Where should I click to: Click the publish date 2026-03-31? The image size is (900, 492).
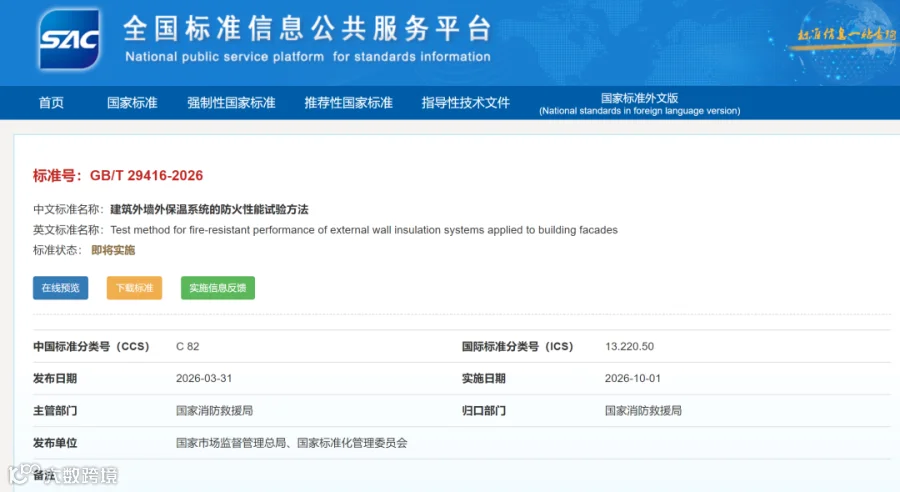204,378
